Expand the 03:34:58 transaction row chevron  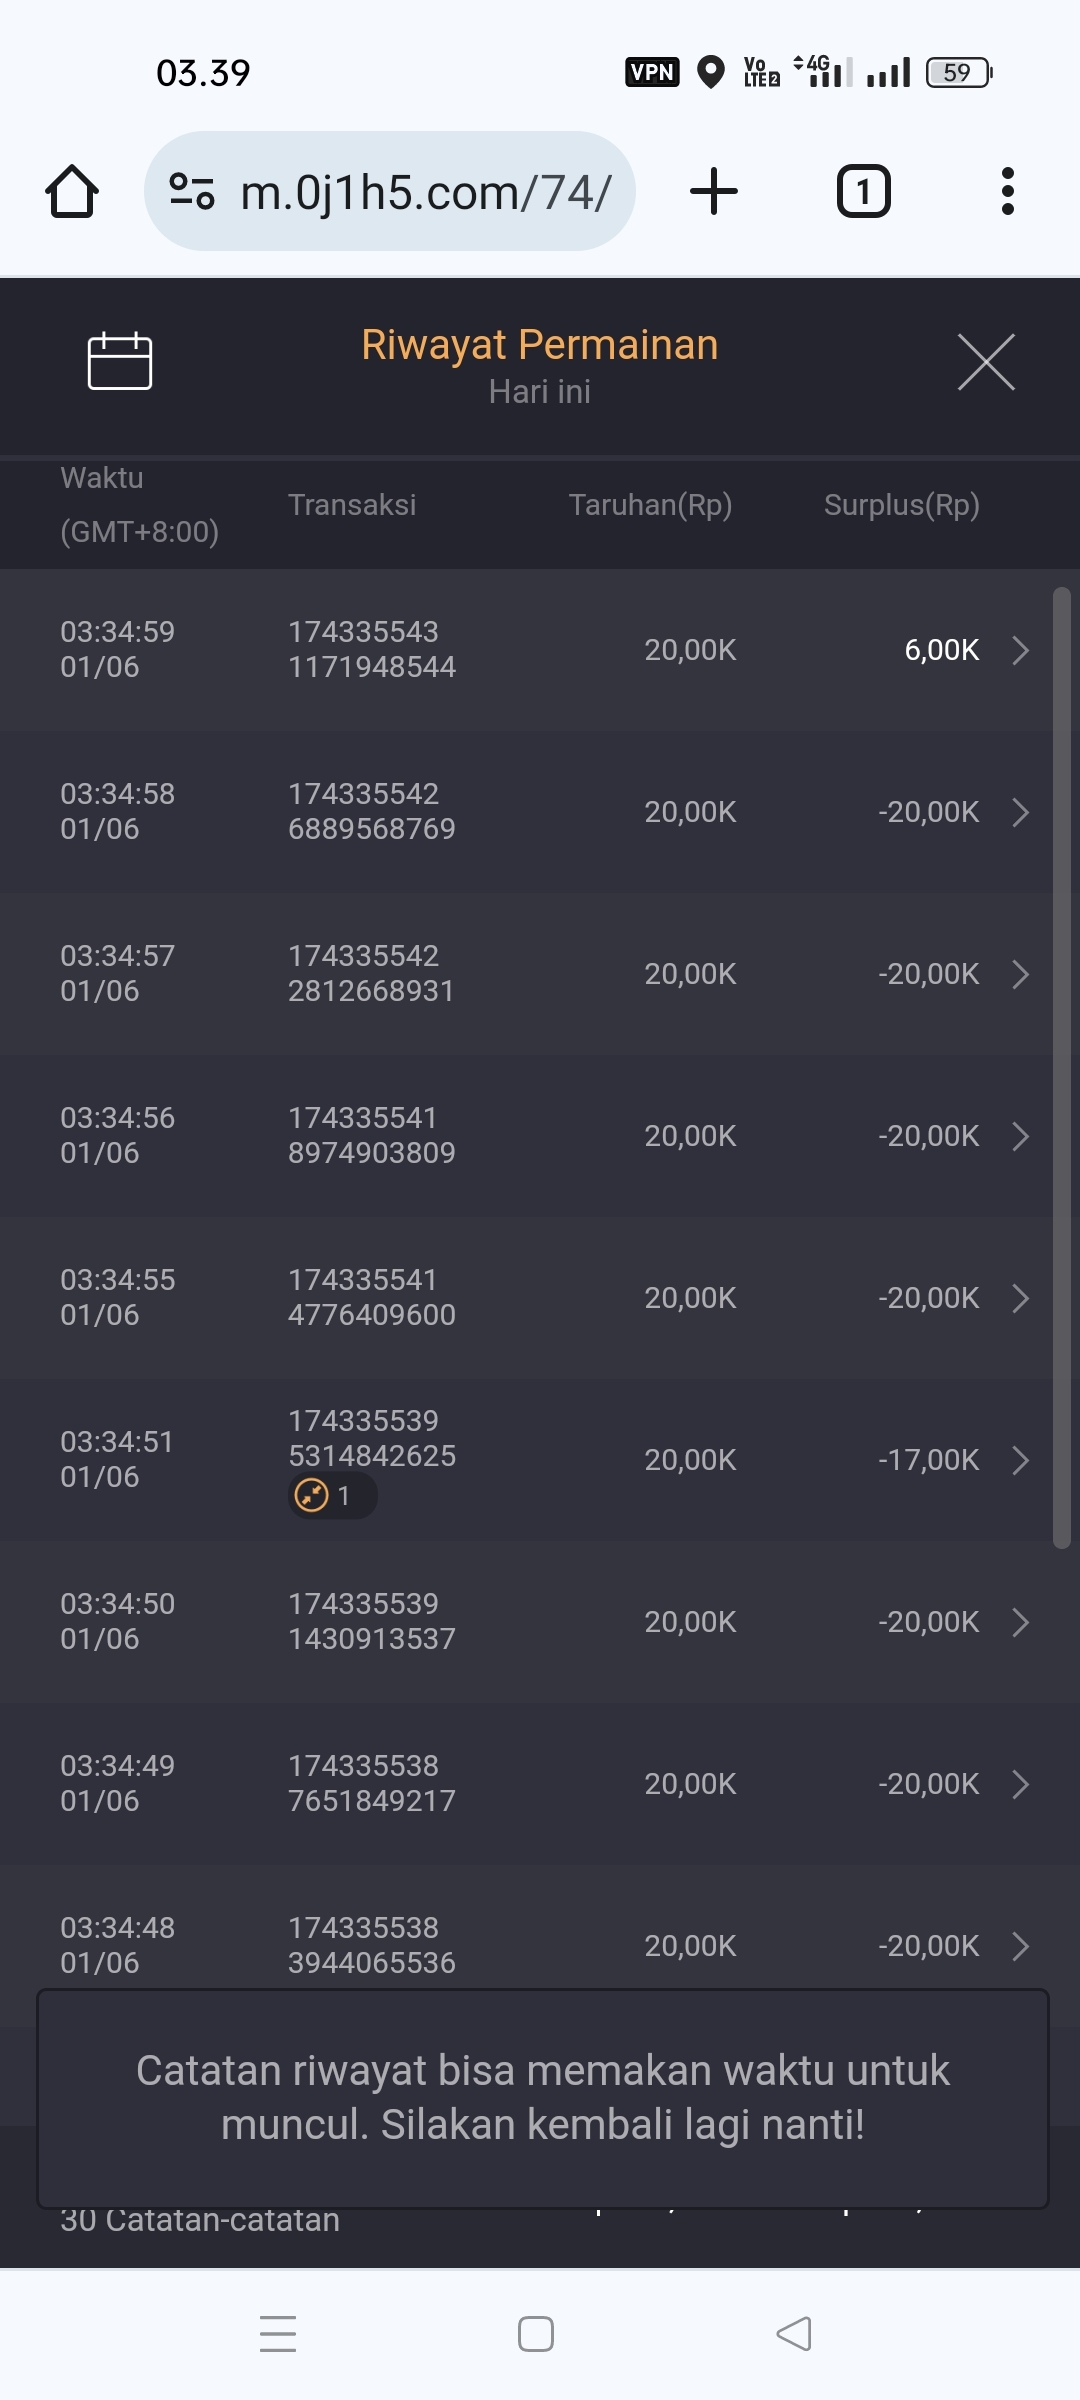click(1020, 812)
